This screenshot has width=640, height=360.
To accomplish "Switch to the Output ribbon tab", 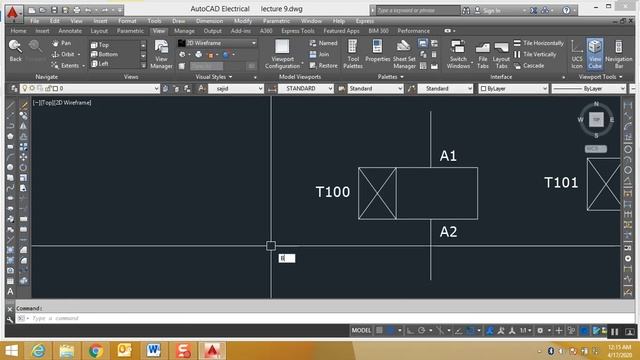I will coord(212,31).
